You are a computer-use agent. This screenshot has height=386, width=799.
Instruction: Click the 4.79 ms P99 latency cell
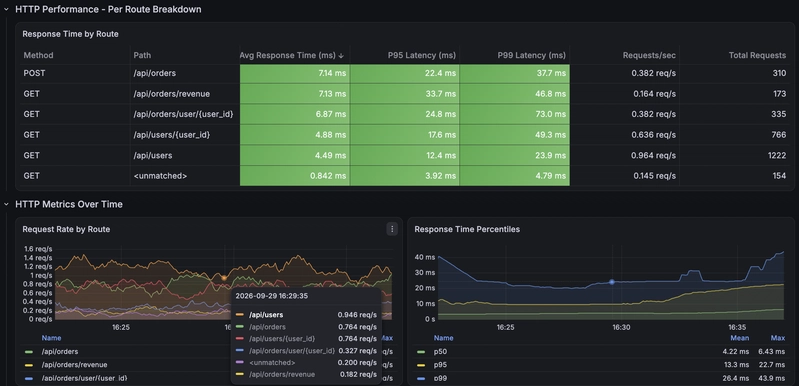point(515,176)
